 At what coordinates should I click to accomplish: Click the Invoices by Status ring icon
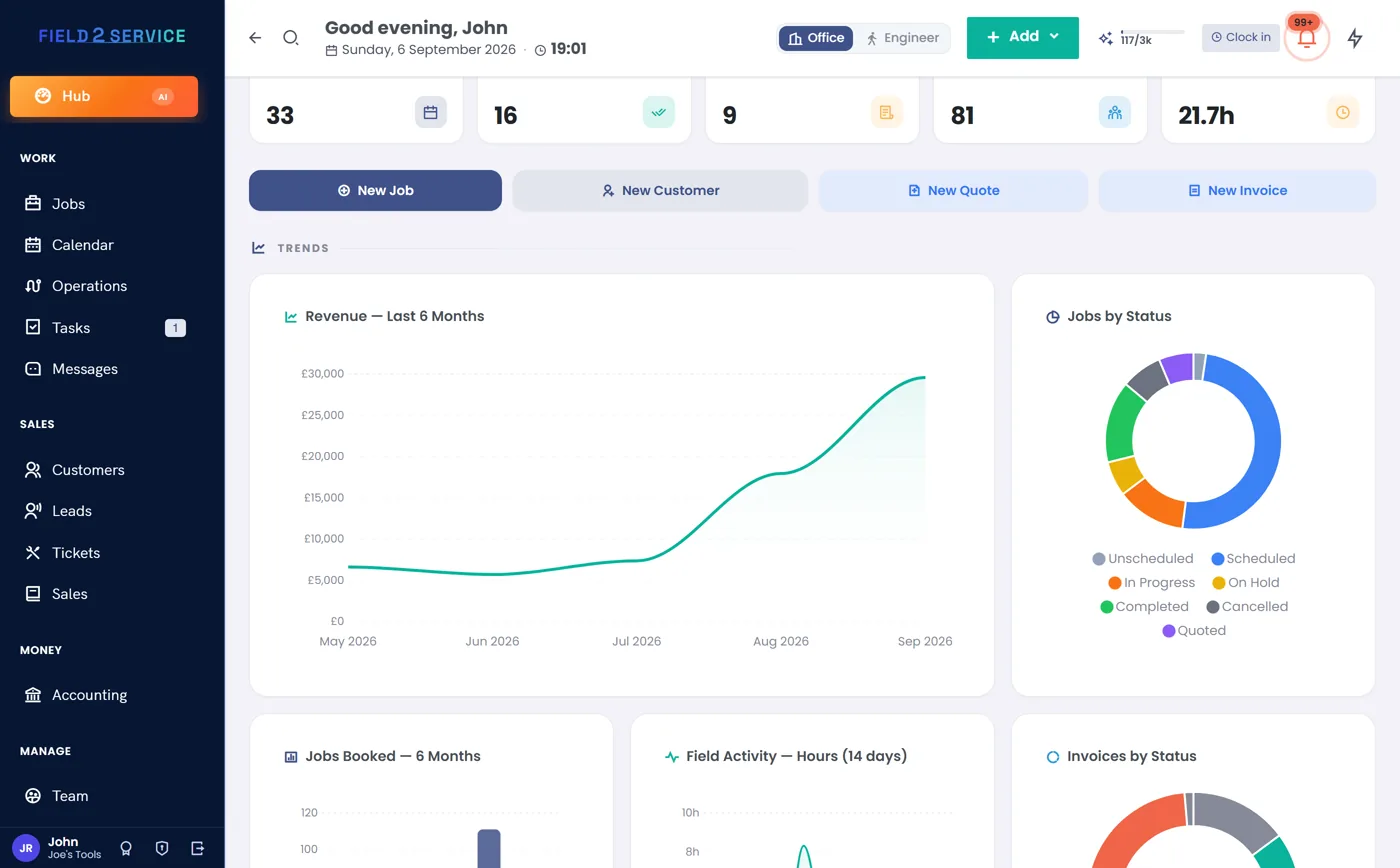click(x=1053, y=757)
